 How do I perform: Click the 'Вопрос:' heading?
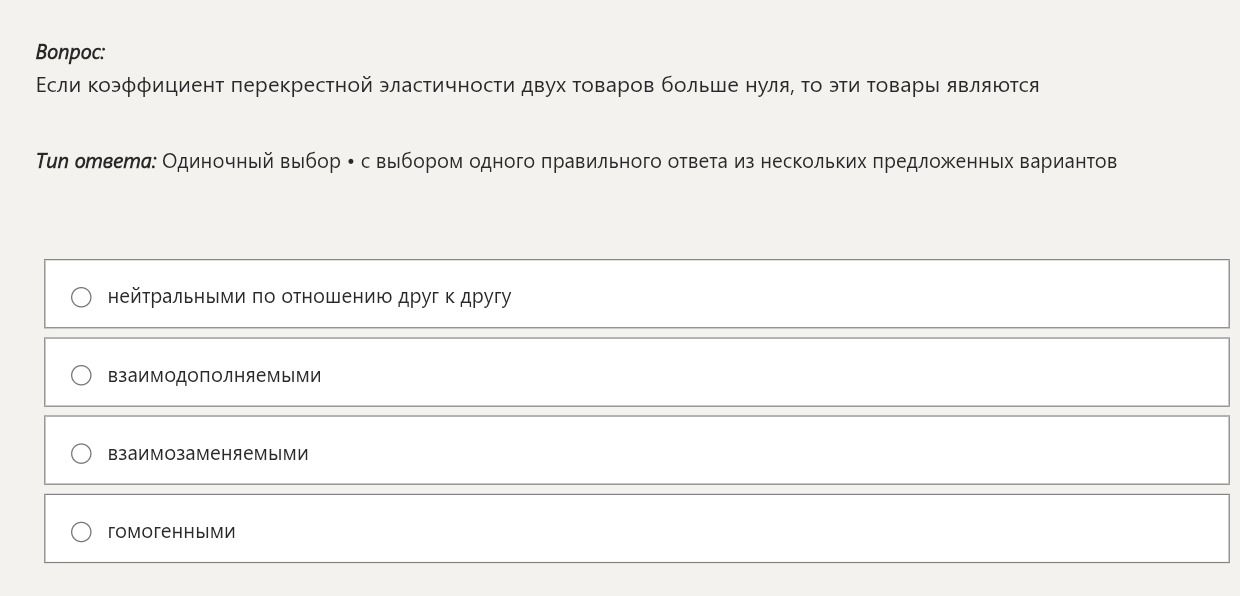point(70,52)
